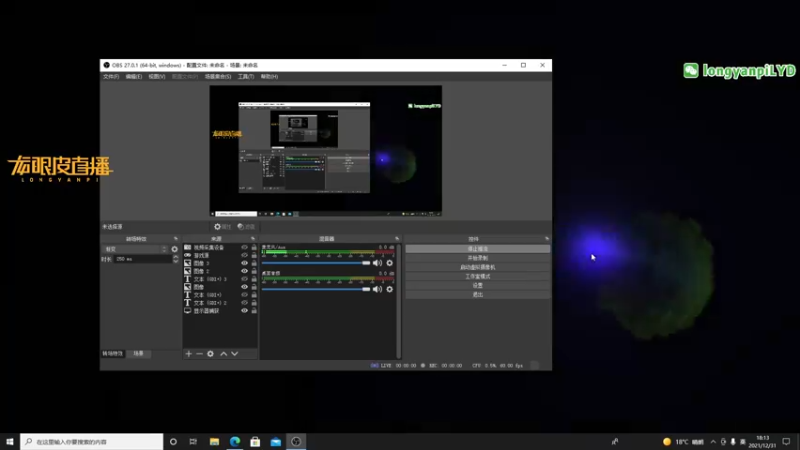Screen dimensions: 800x450
Task: Mute the 麦克风/Aux speaker icon
Action: click(x=377, y=263)
